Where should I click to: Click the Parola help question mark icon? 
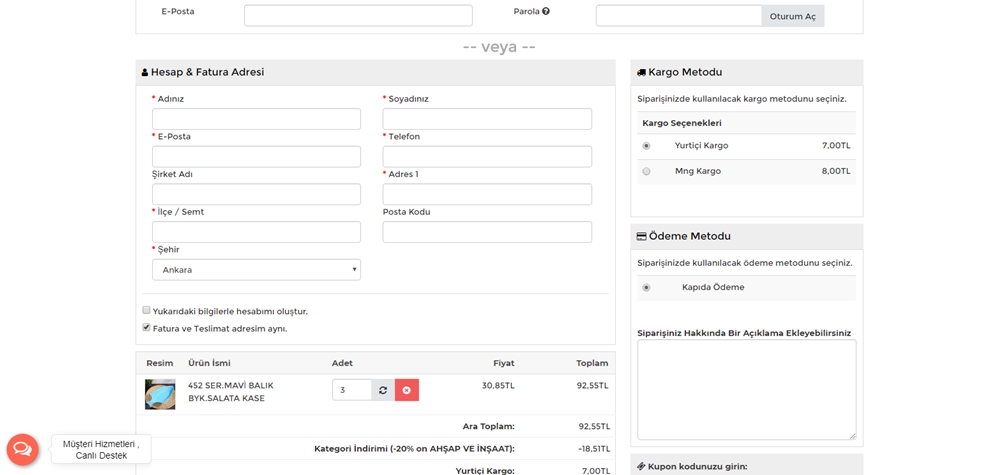(546, 12)
